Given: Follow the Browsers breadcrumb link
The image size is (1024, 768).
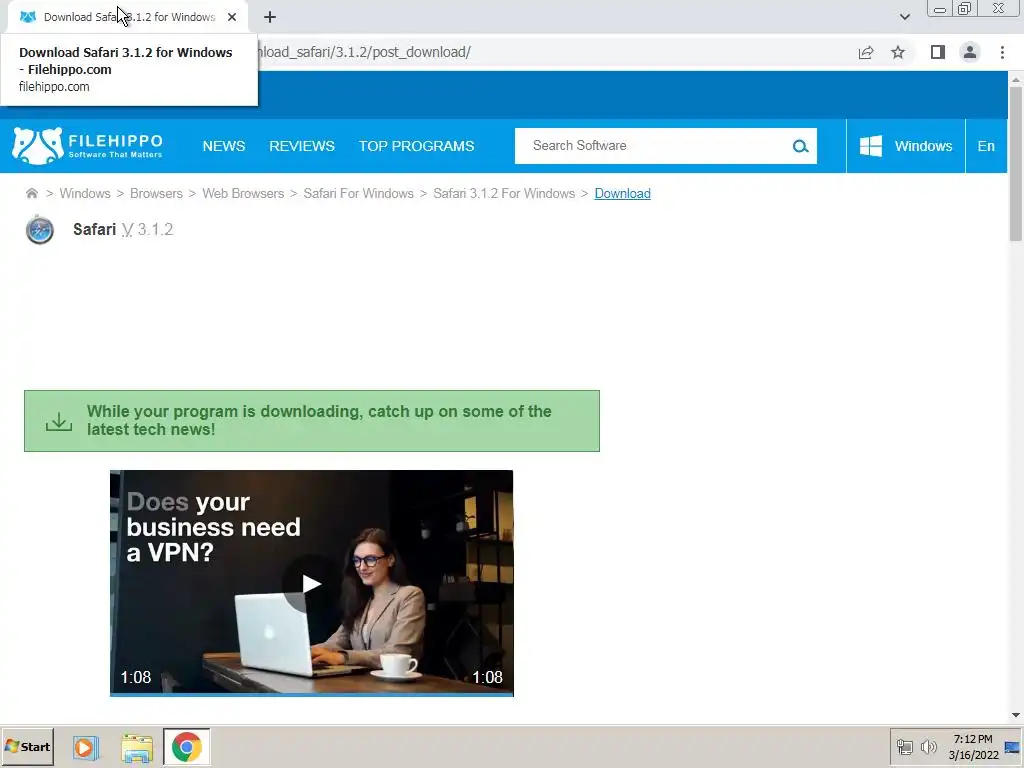Looking at the screenshot, I should pos(156,193).
